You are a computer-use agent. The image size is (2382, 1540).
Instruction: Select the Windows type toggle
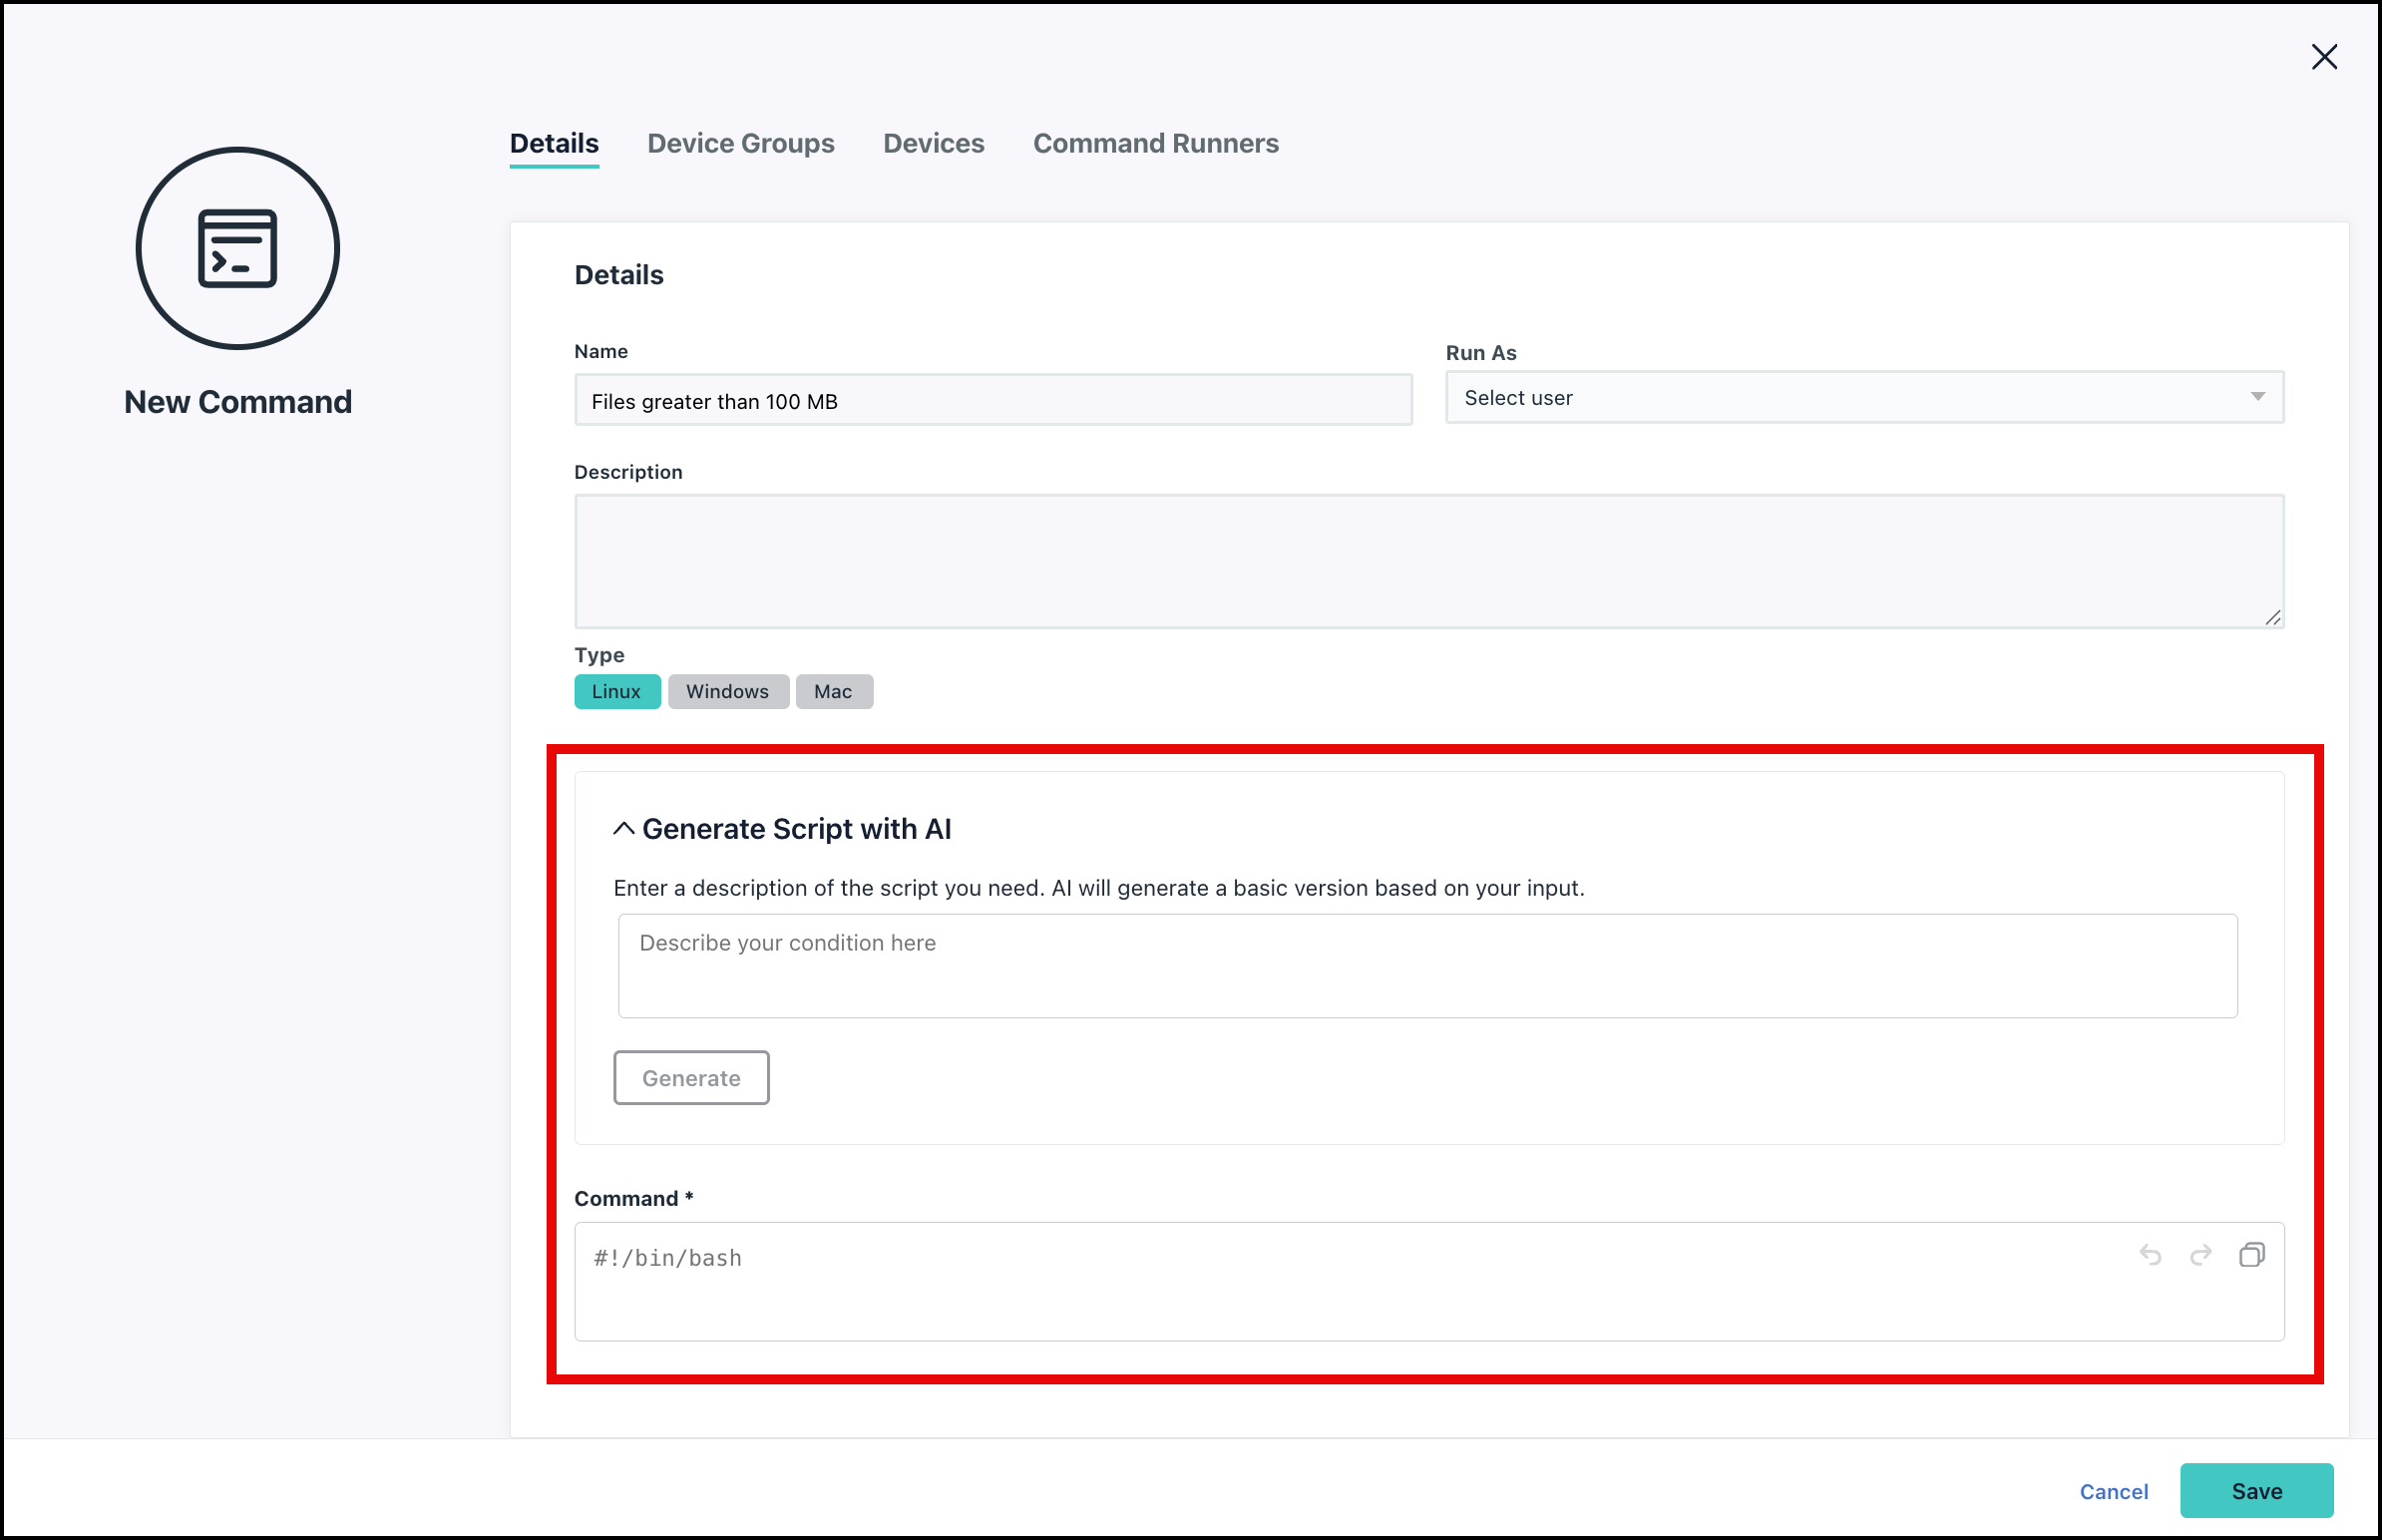pyautogui.click(x=727, y=692)
